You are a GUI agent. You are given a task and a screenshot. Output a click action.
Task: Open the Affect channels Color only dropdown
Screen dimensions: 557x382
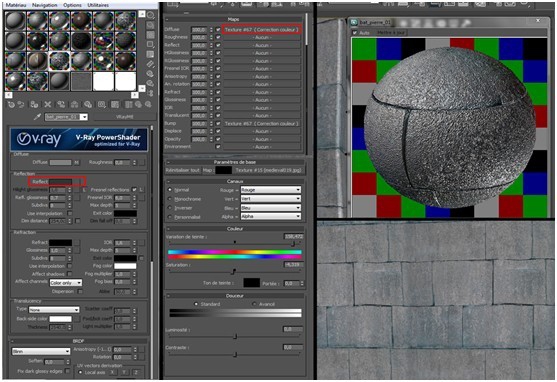coord(66,283)
